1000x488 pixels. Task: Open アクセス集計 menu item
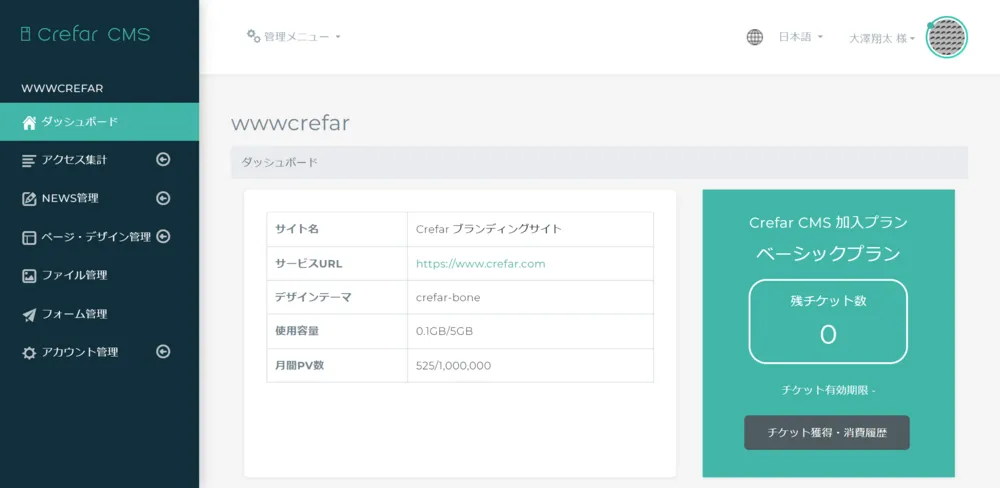99,160
